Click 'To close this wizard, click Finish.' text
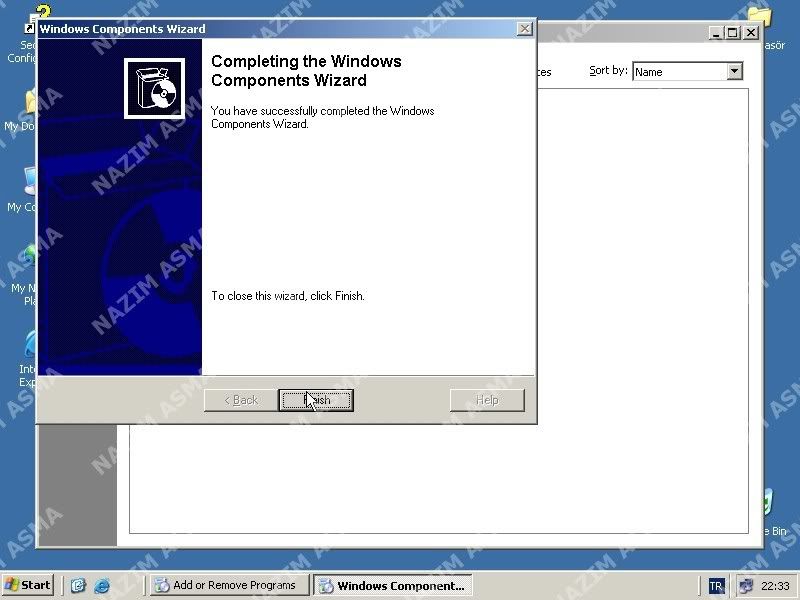 288,296
